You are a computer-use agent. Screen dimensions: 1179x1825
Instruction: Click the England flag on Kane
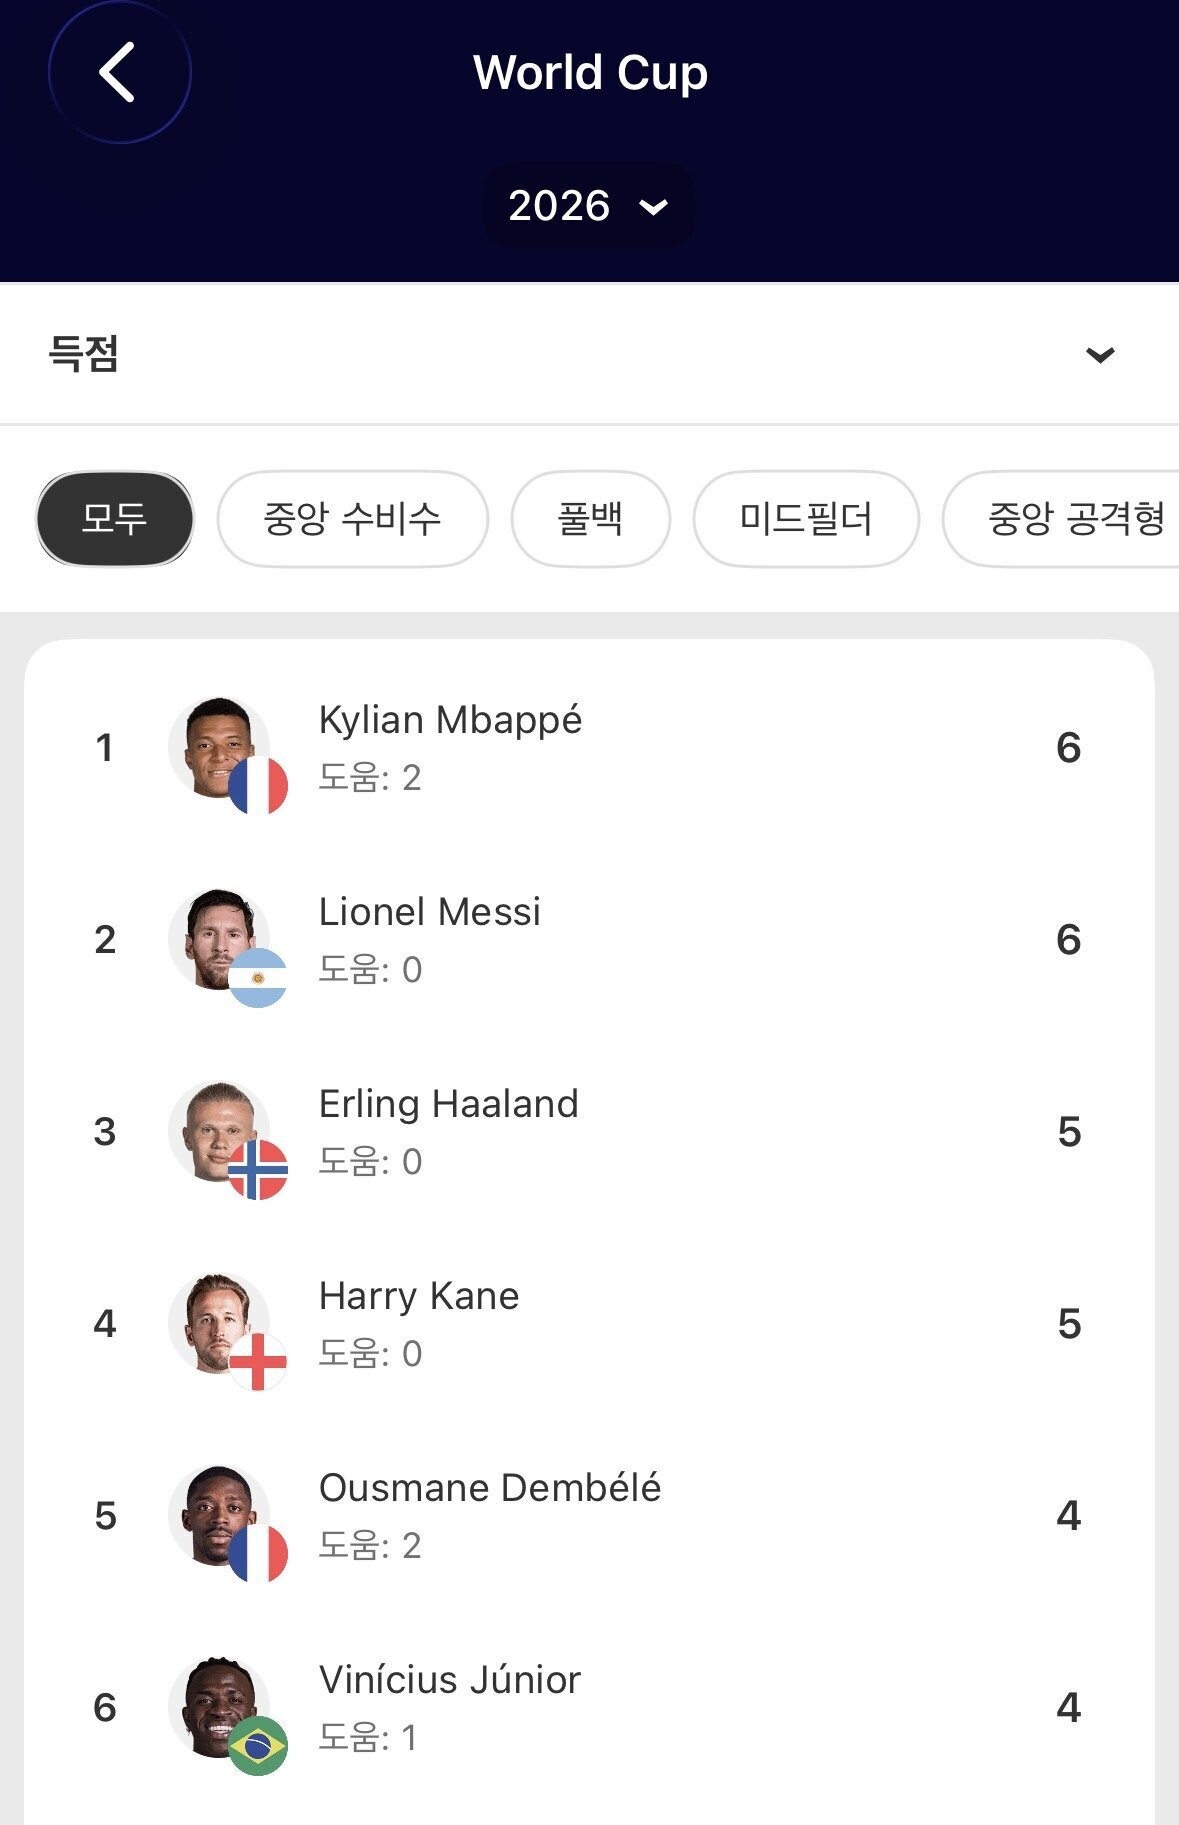point(258,1362)
